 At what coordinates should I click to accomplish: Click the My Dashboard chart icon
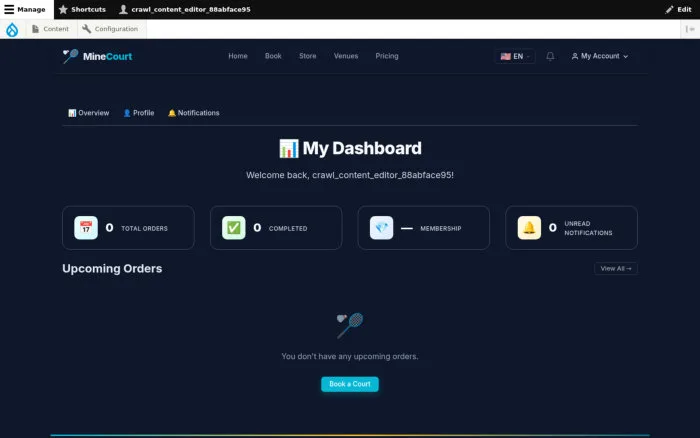288,149
